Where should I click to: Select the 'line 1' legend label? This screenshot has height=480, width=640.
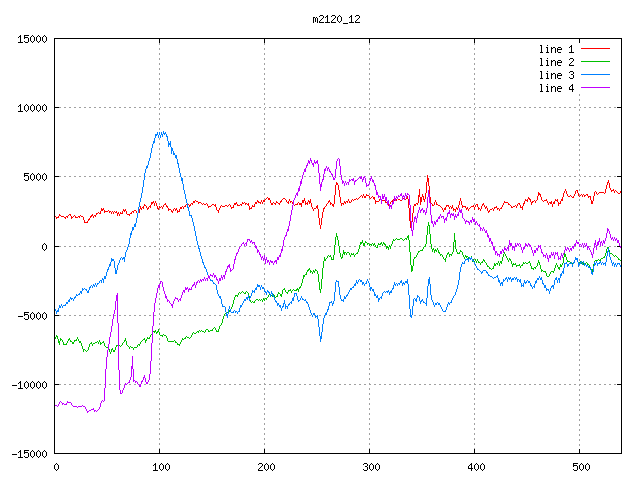pyautogui.click(x=556, y=49)
